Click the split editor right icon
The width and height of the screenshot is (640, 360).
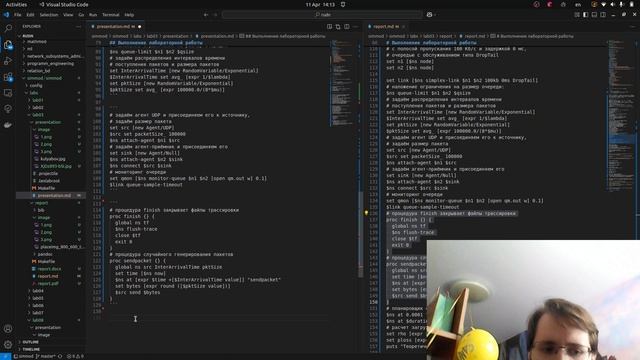tap(347, 27)
